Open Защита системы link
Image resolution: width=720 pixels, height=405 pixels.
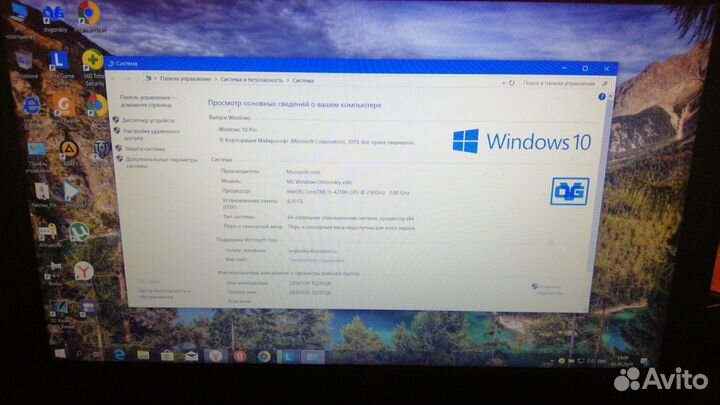point(145,149)
